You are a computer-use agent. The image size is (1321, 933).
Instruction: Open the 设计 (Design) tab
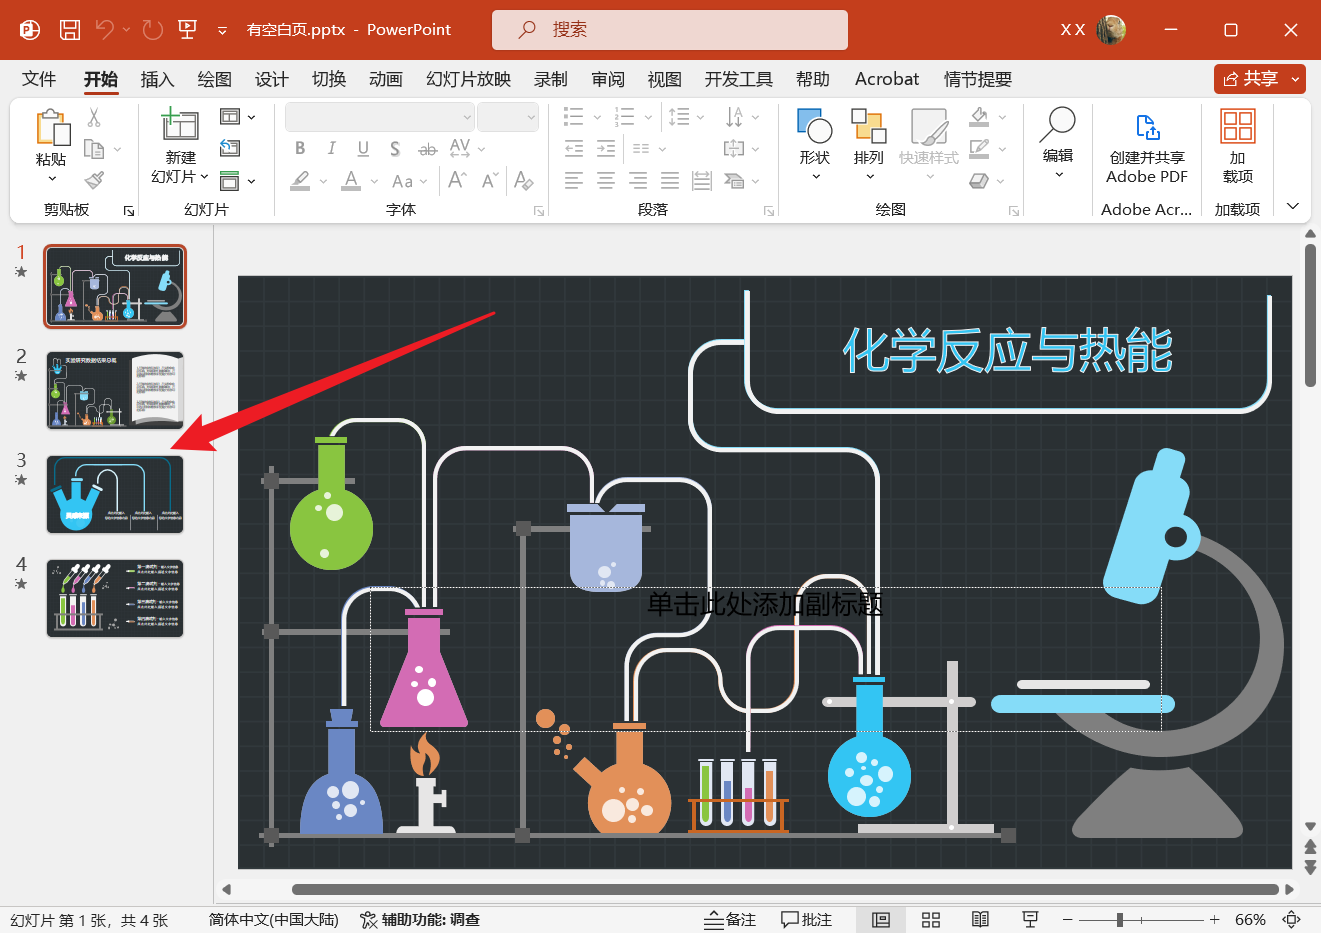(271, 79)
